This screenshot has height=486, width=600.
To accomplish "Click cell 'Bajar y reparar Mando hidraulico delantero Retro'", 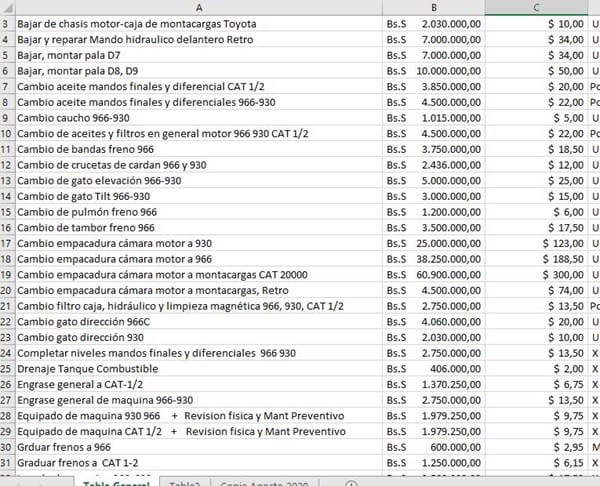I will [199, 39].
